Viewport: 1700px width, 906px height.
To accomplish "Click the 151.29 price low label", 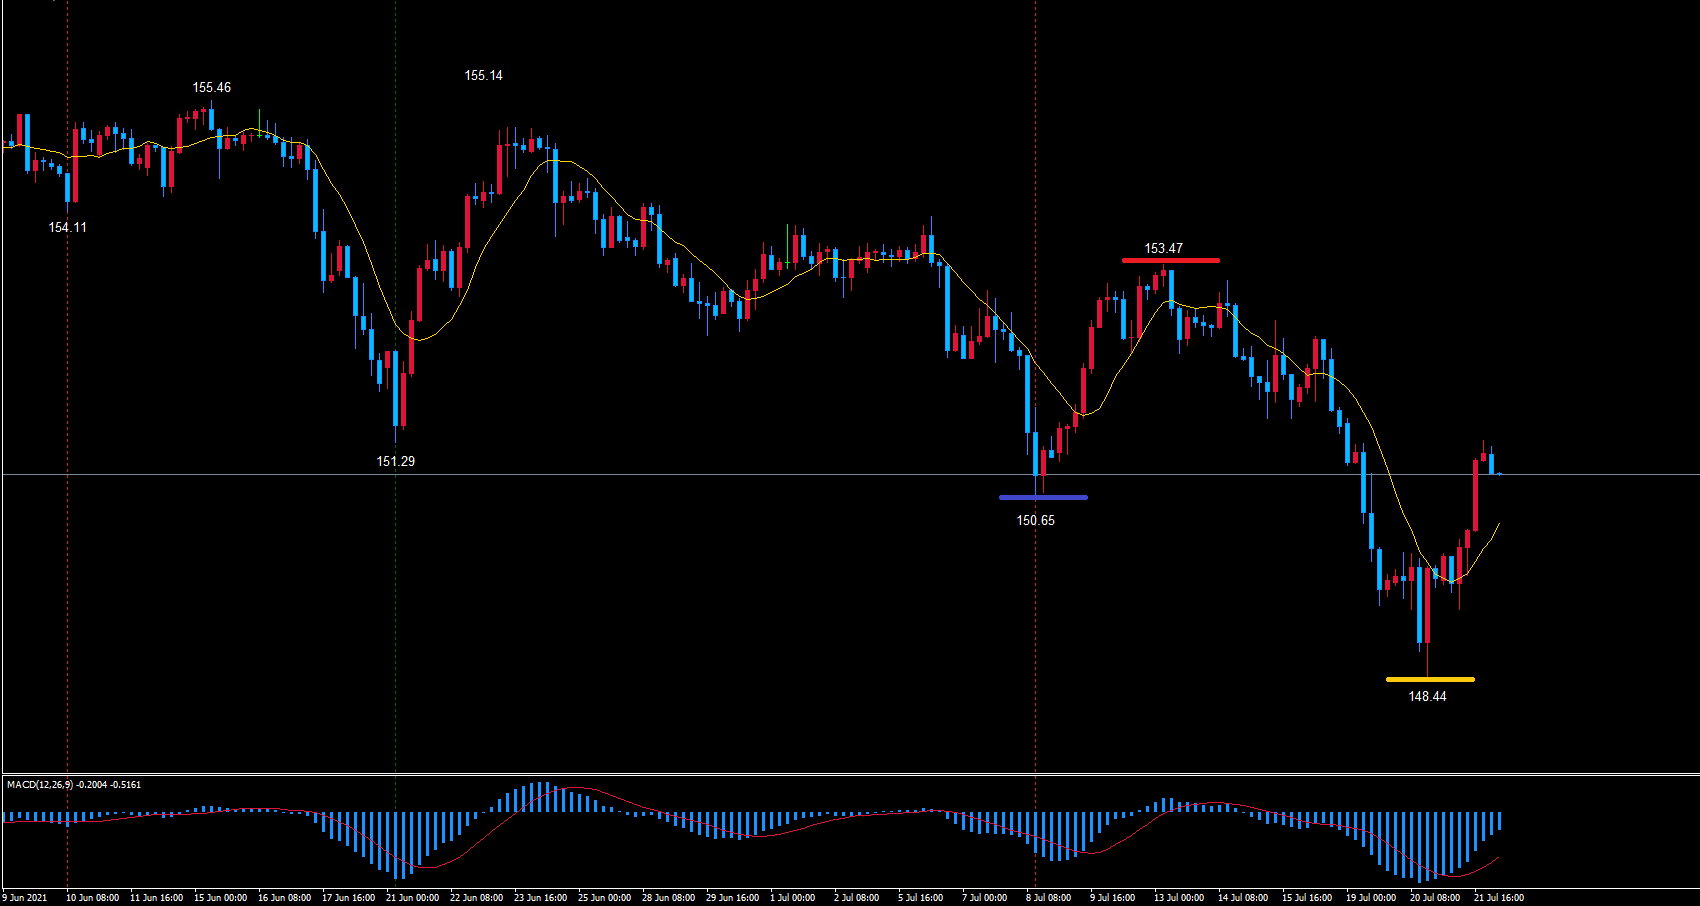I will point(395,462).
